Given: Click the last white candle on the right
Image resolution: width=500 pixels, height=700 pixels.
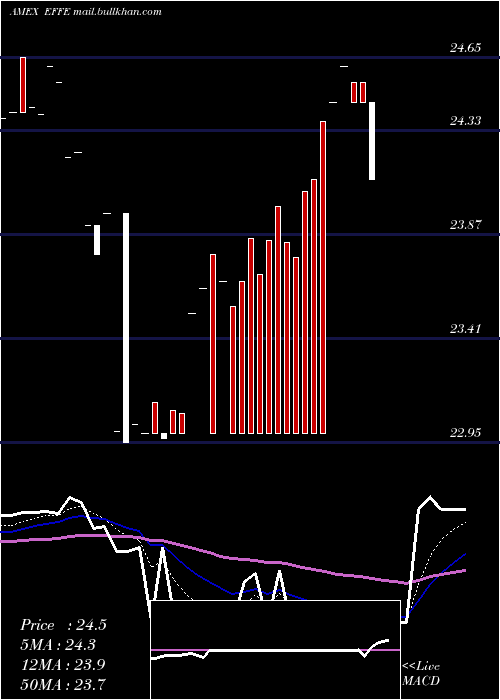Looking at the screenshot, I should tap(371, 141).
